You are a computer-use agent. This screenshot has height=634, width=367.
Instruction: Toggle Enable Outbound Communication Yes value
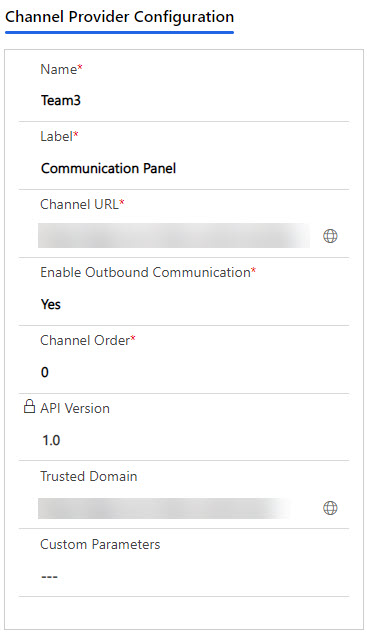51,304
